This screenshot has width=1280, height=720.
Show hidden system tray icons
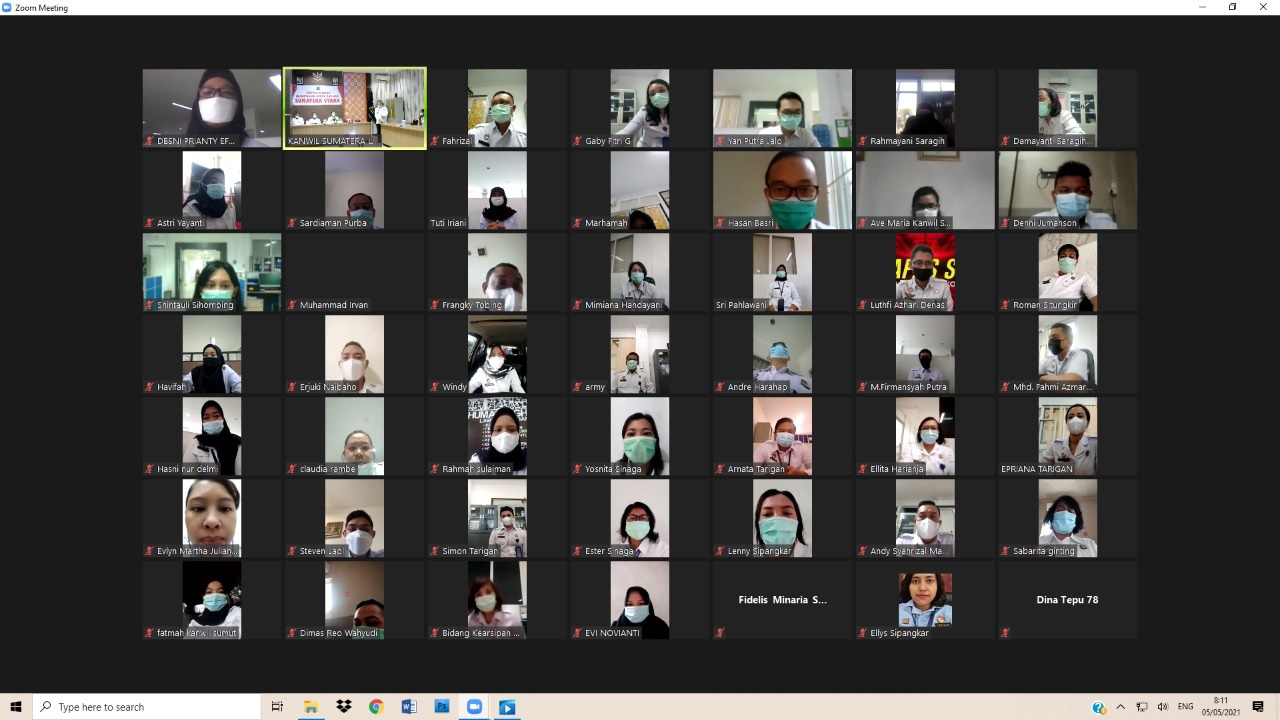click(1120, 707)
